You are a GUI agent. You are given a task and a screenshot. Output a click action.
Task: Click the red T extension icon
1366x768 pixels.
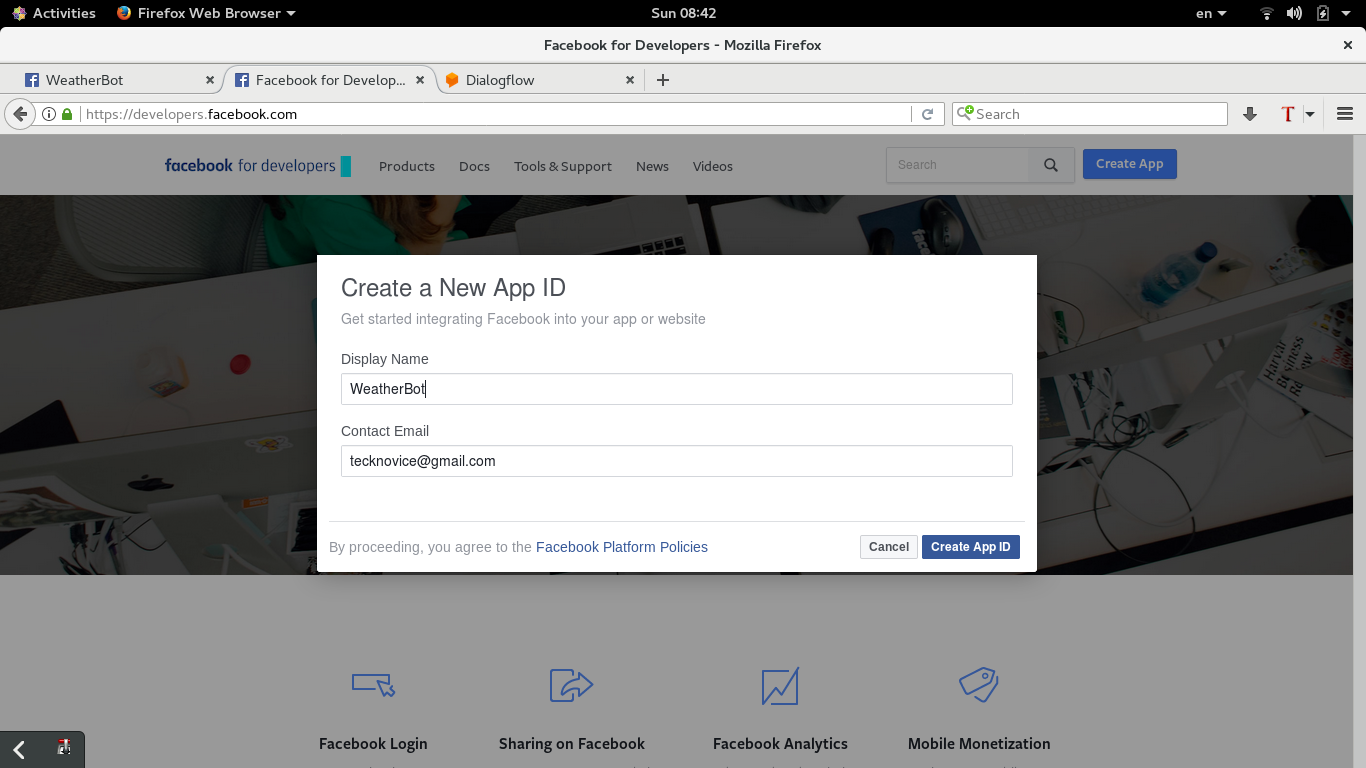(x=1288, y=114)
